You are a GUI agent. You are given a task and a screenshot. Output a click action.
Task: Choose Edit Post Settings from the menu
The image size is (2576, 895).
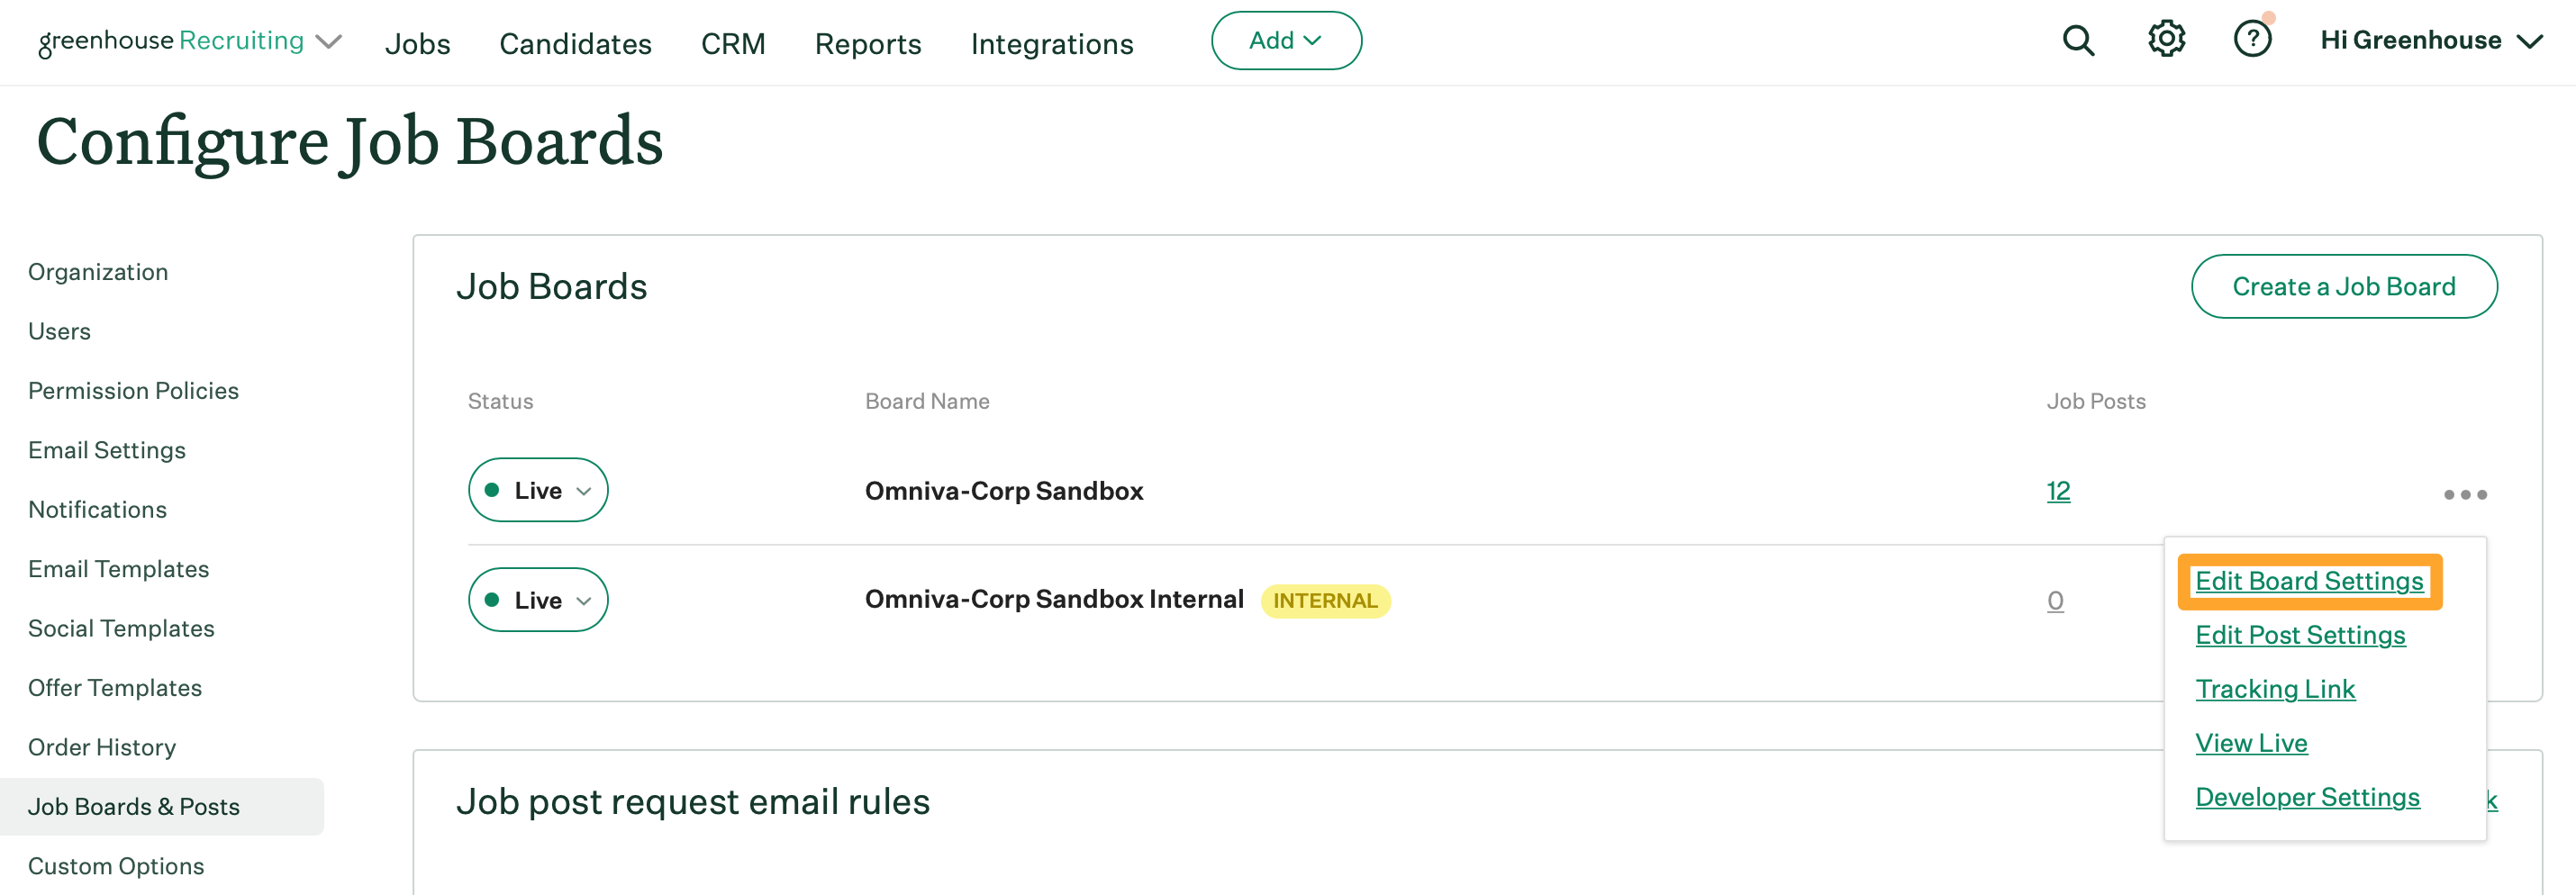coord(2300,635)
